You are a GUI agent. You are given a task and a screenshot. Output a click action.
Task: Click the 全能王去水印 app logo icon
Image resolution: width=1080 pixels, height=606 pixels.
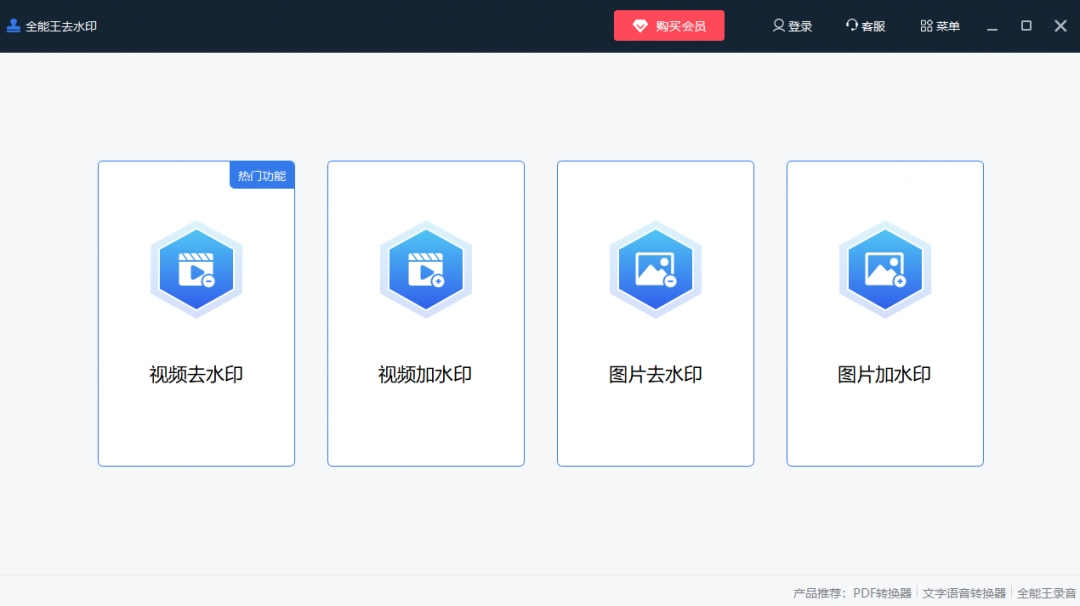click(x=13, y=25)
